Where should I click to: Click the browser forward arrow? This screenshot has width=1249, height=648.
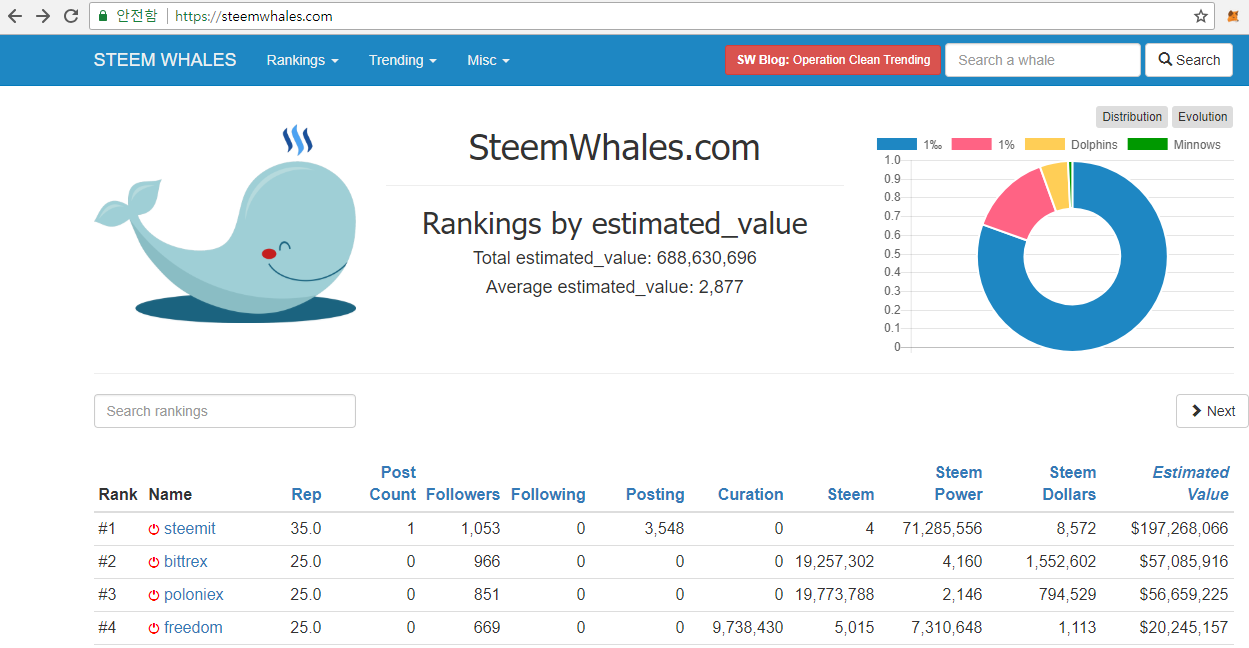click(x=43, y=16)
